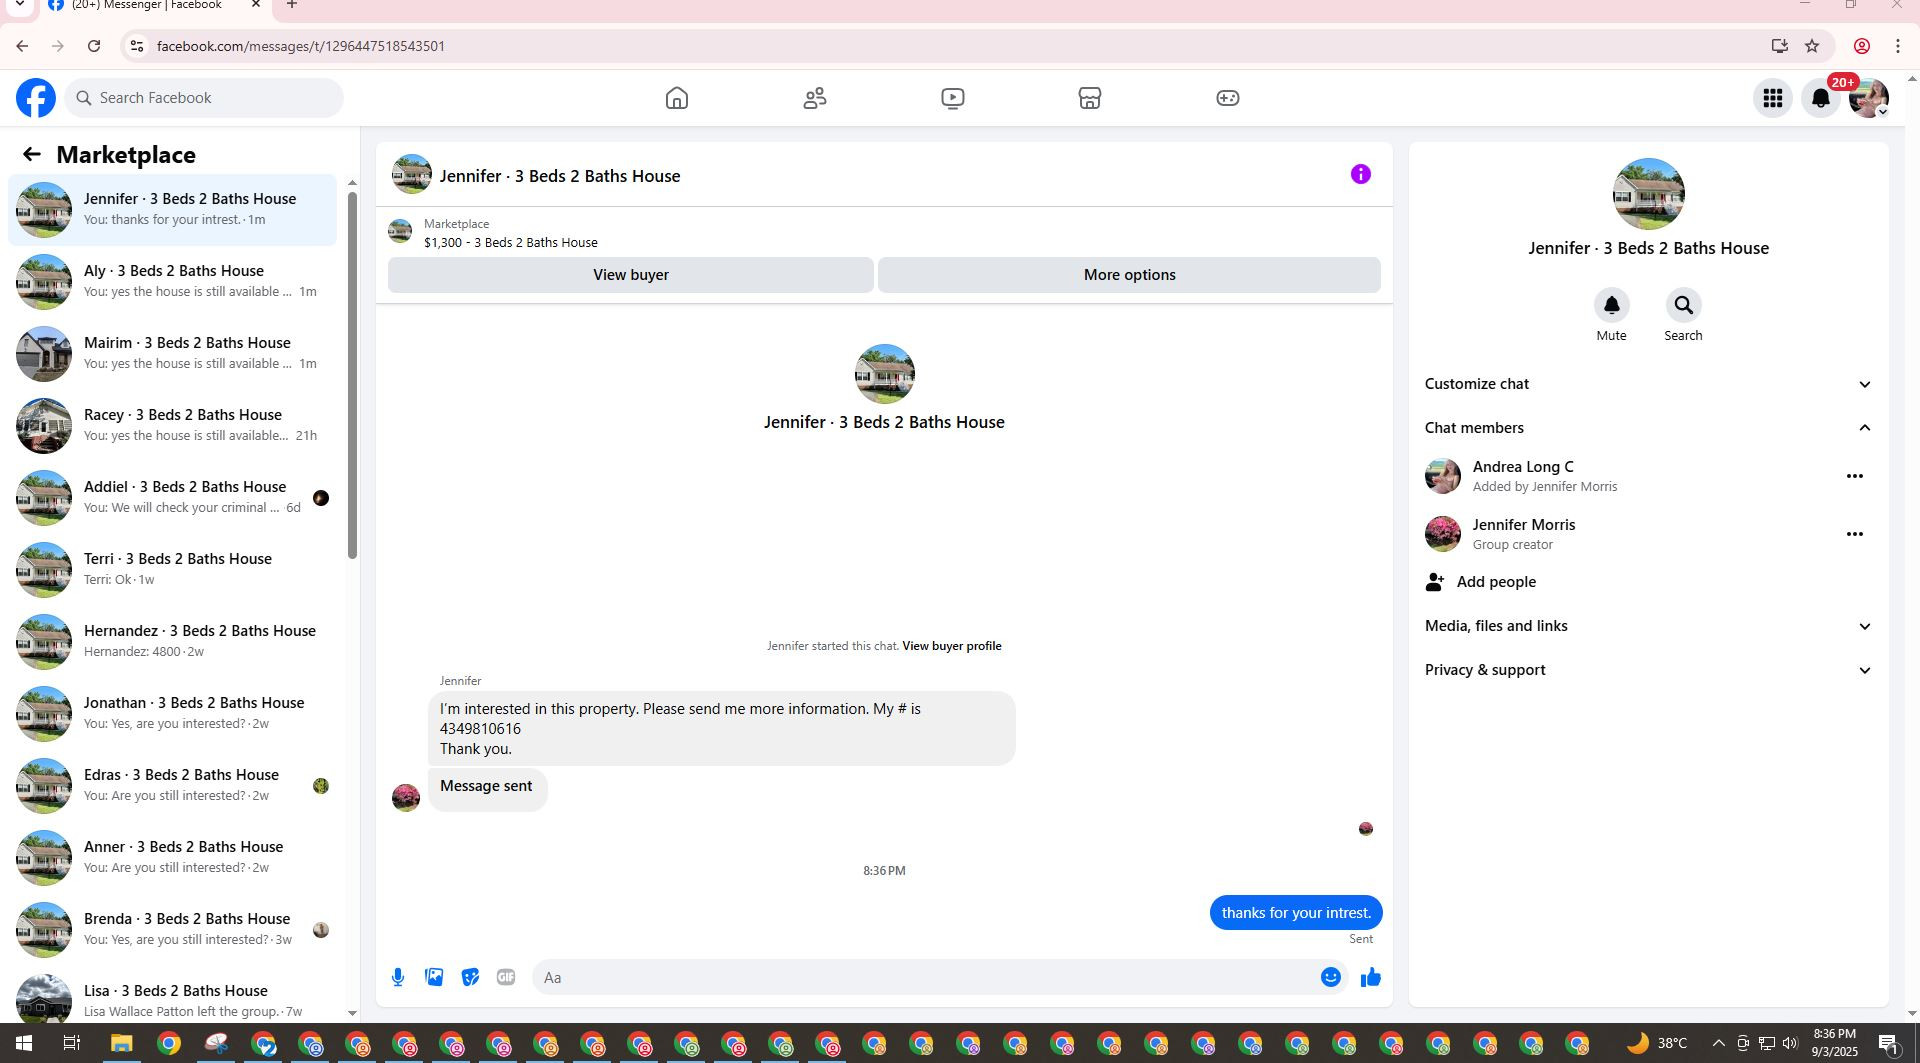1920x1063 pixels.
Task: Open the Anner 3 Beds 2 Baths House conversation
Action: pos(172,857)
